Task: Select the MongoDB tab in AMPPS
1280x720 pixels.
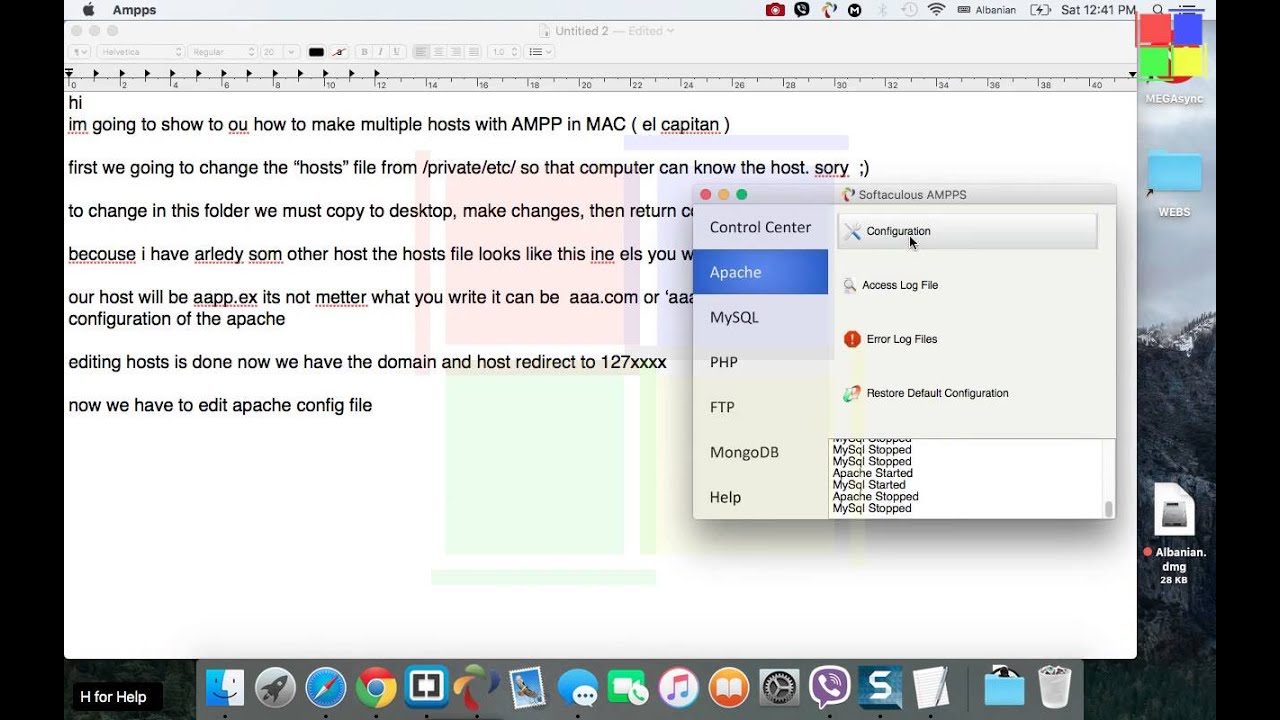Action: pyautogui.click(x=760, y=452)
